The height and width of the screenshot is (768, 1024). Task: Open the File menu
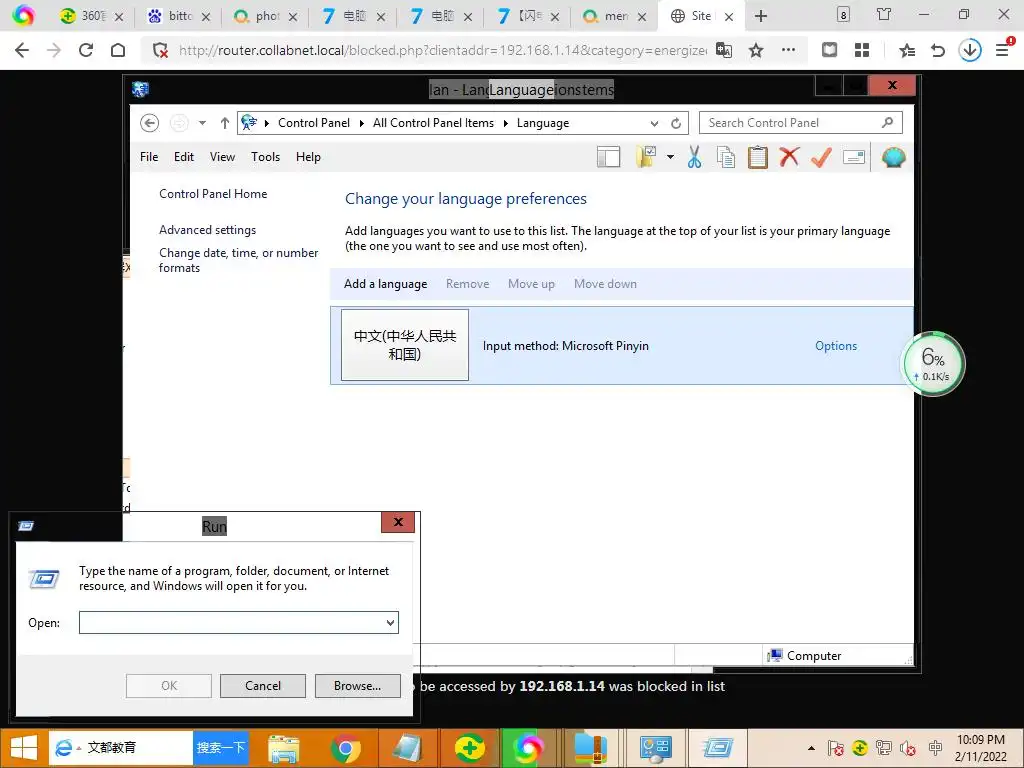pyautogui.click(x=149, y=157)
